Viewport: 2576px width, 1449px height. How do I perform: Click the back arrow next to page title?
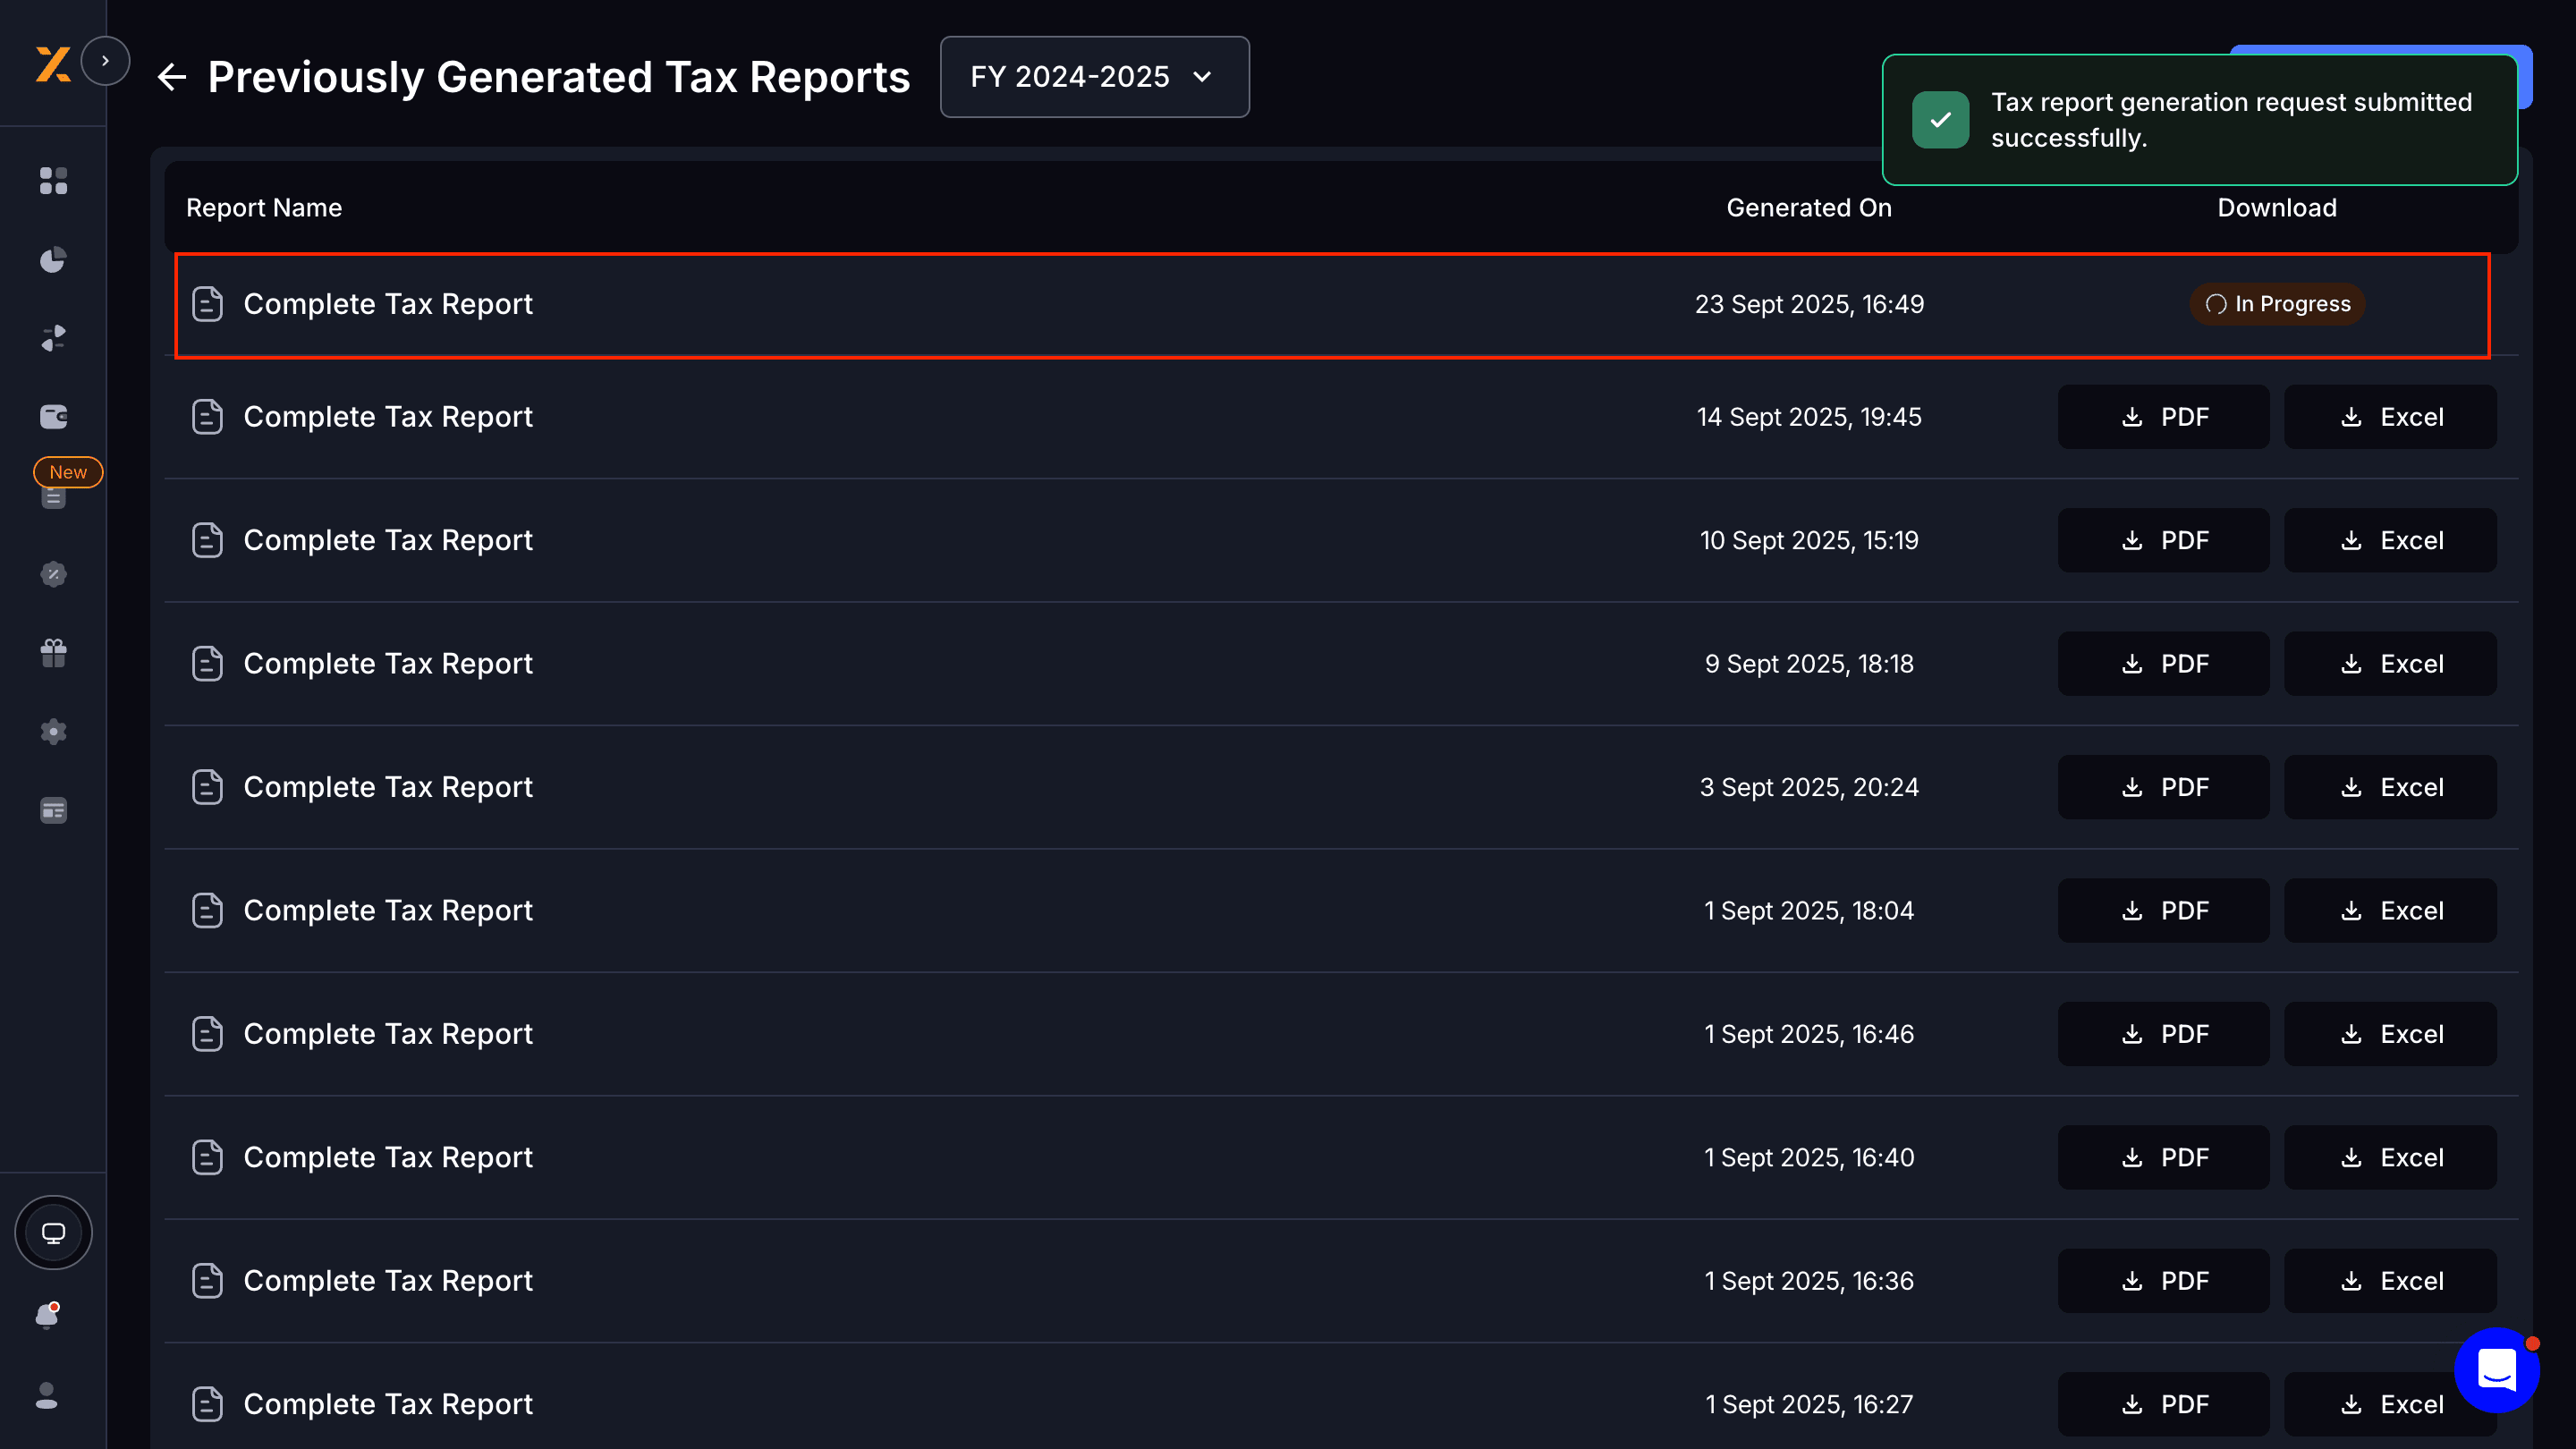tap(172, 77)
